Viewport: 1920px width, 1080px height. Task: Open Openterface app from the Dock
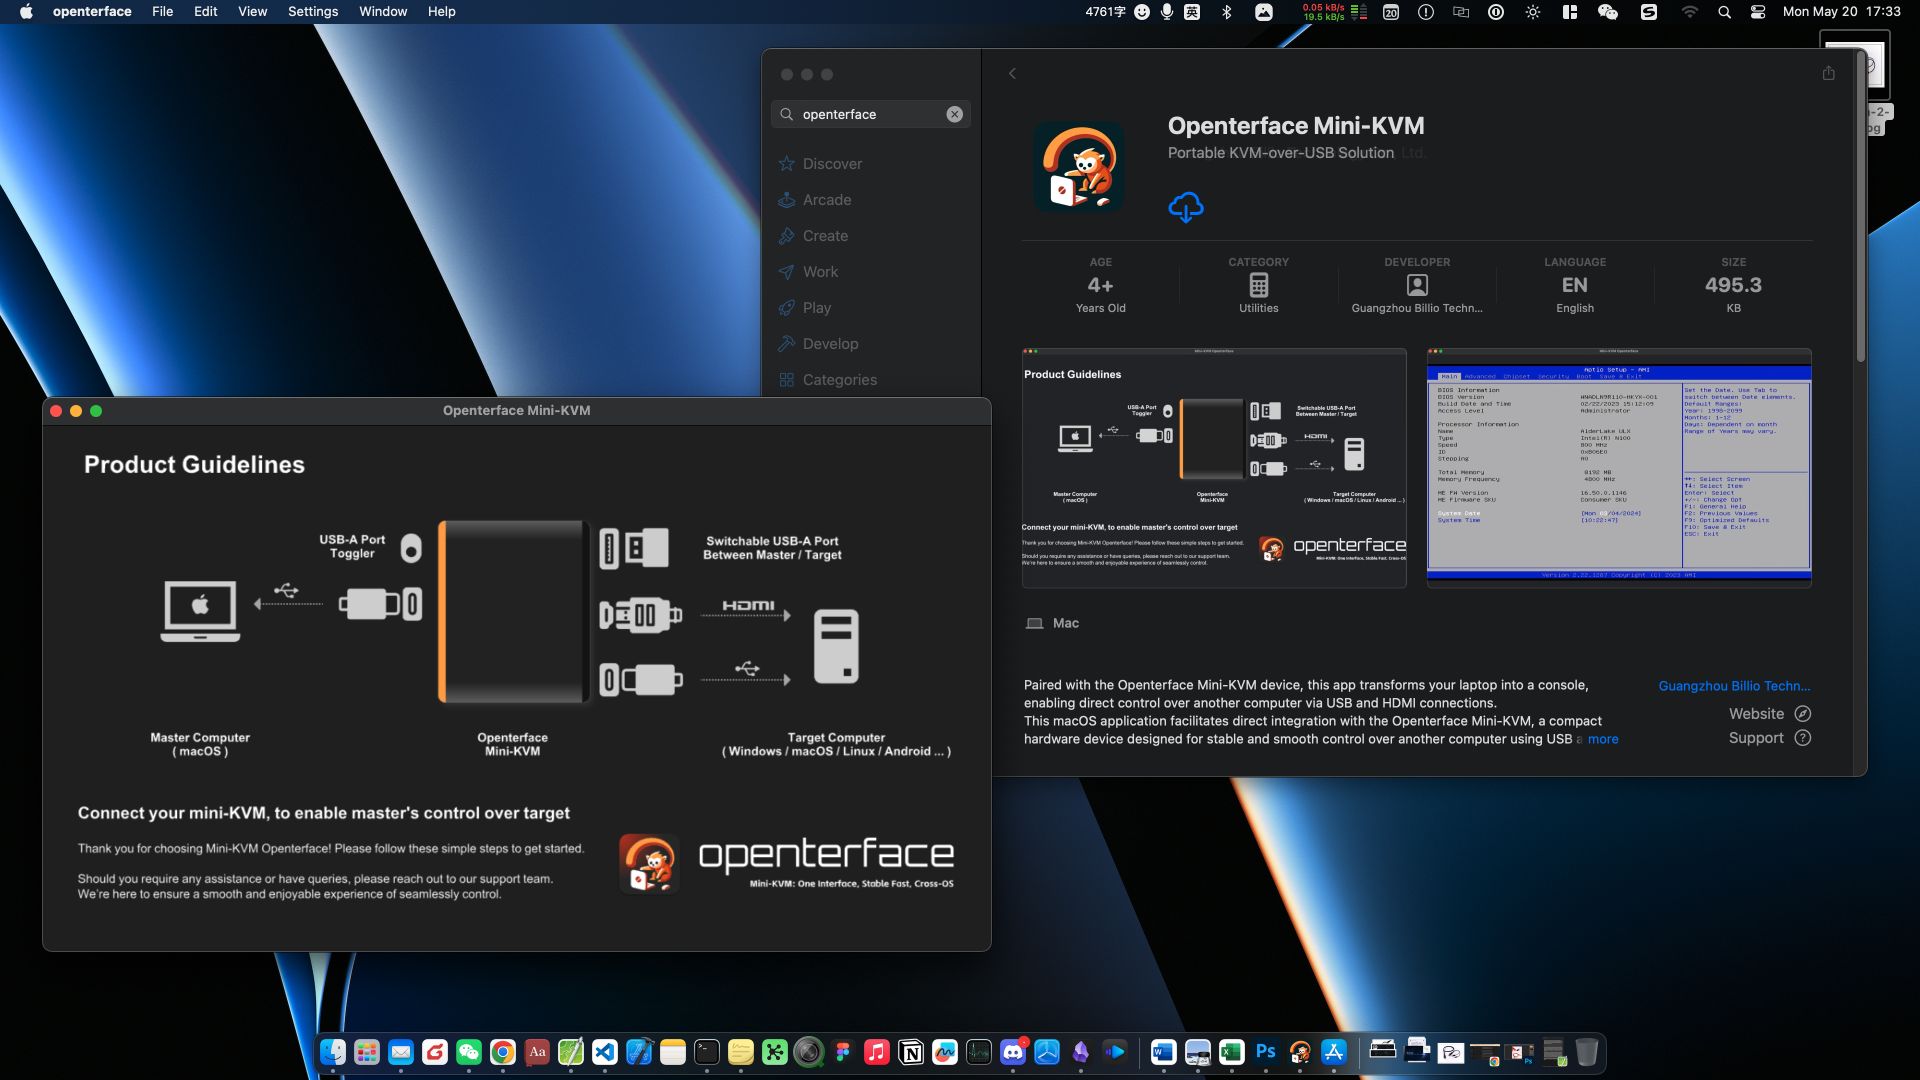[1299, 1052]
